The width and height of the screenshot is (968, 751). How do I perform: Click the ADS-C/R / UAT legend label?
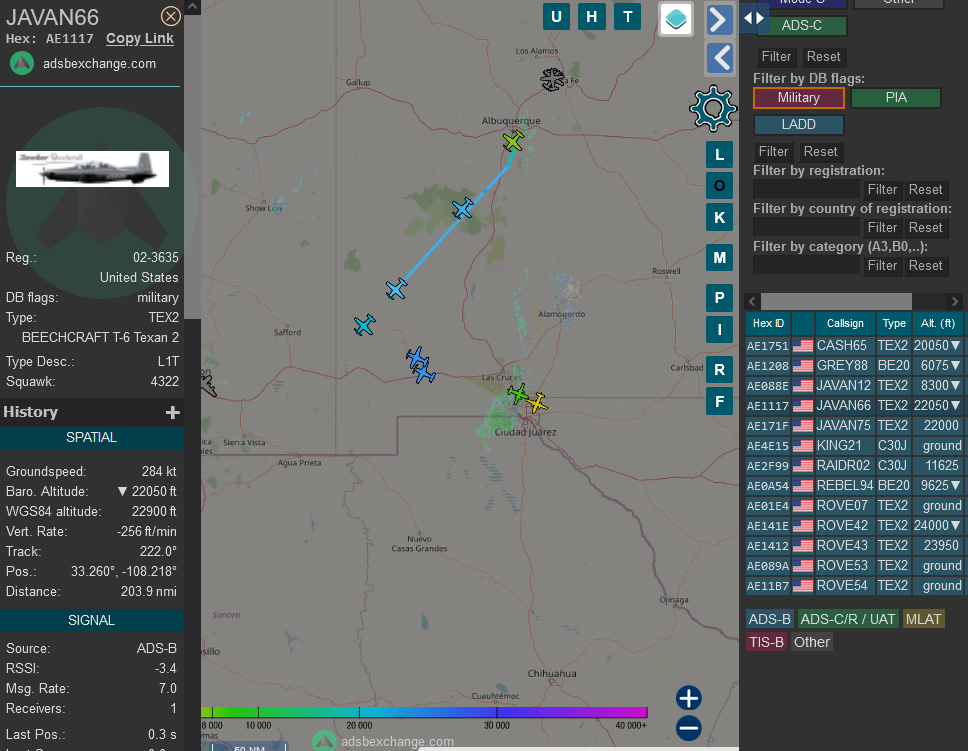[x=848, y=619]
